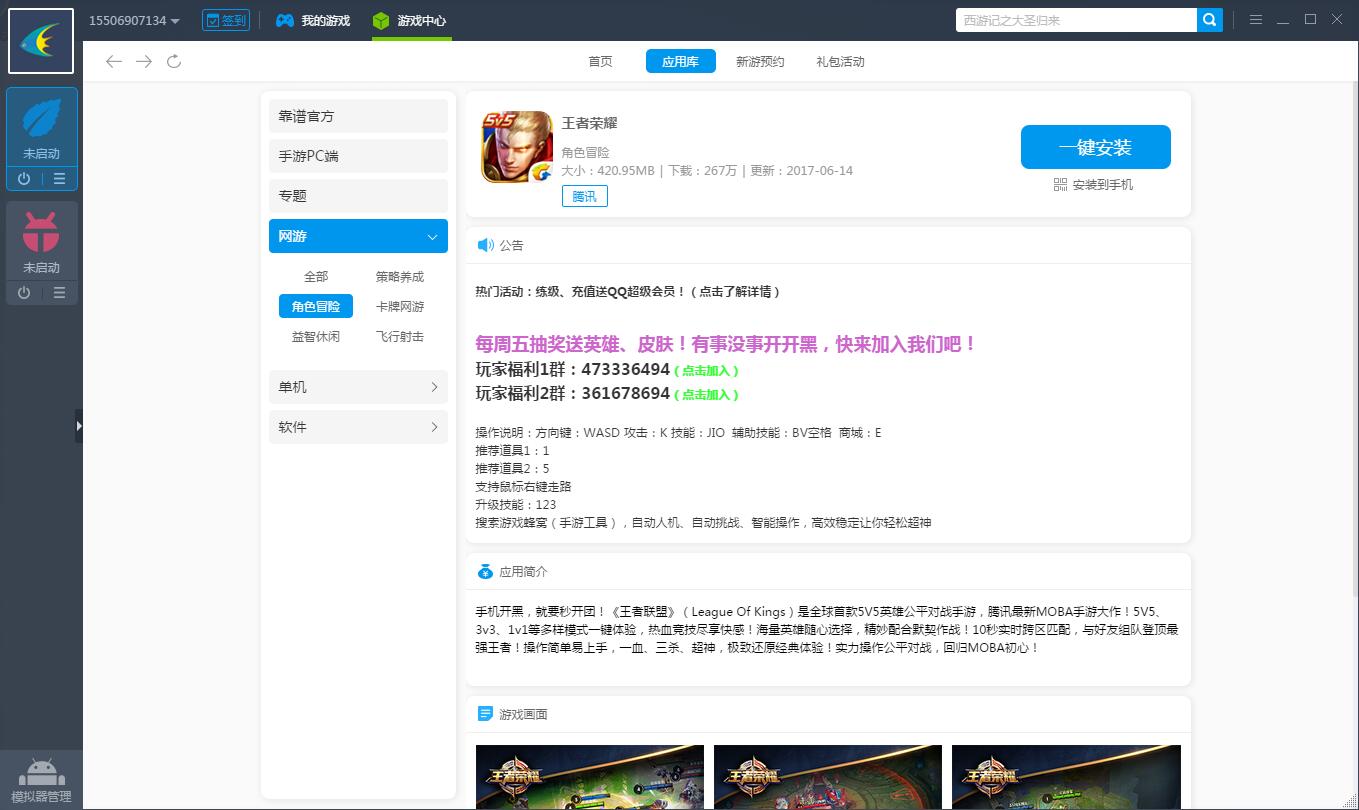
Task: Click 未启动 under pink bug emulator
Action: [x=41, y=268]
